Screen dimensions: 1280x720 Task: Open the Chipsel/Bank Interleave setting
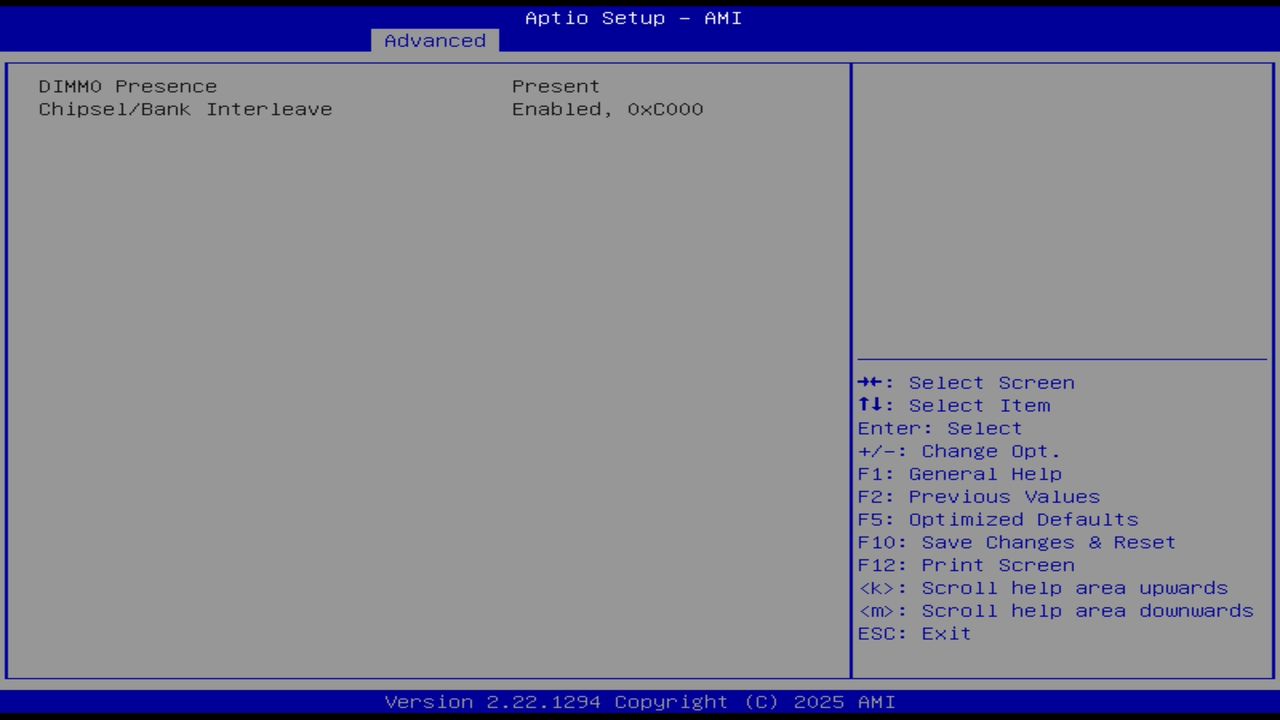pos(185,109)
